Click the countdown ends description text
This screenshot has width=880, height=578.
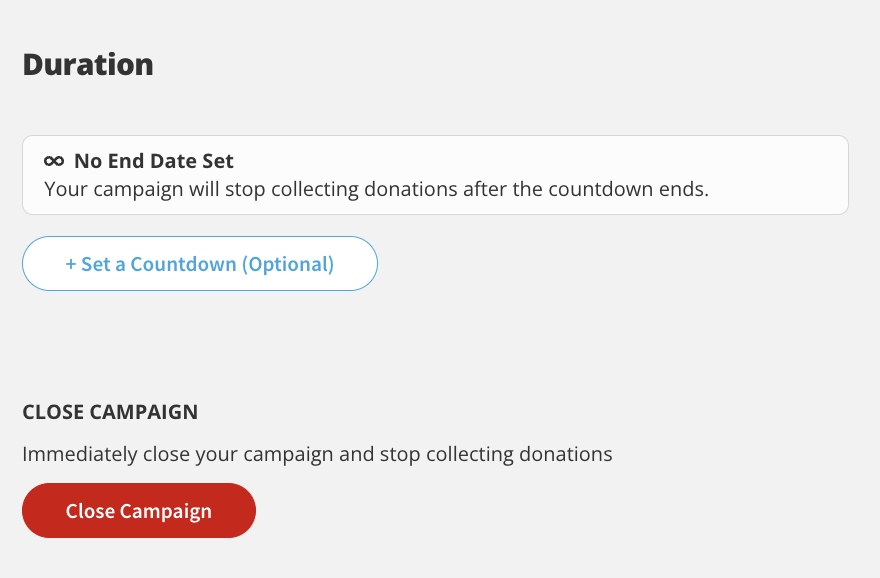(600, 189)
